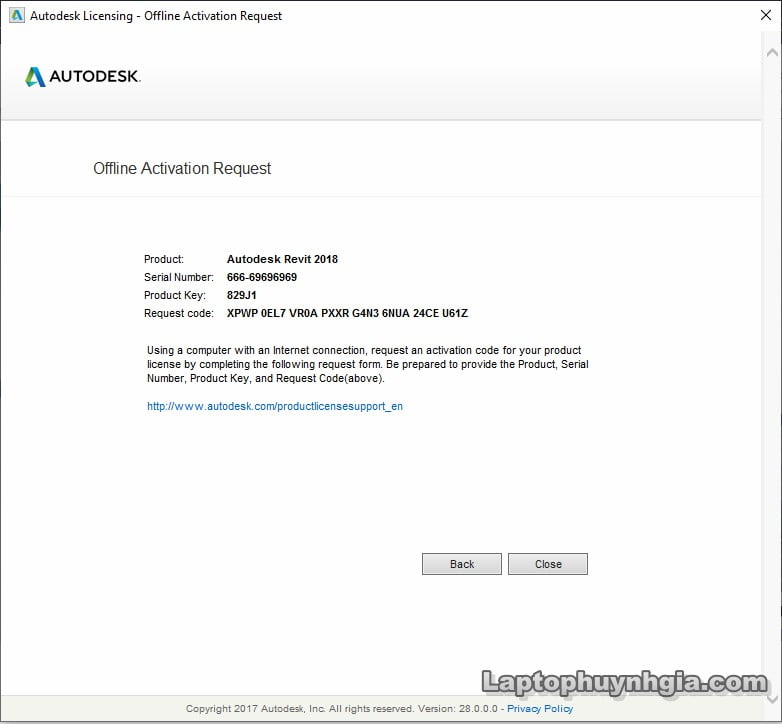The width and height of the screenshot is (782, 724).
Task: Click the Request code label
Action: (x=179, y=313)
